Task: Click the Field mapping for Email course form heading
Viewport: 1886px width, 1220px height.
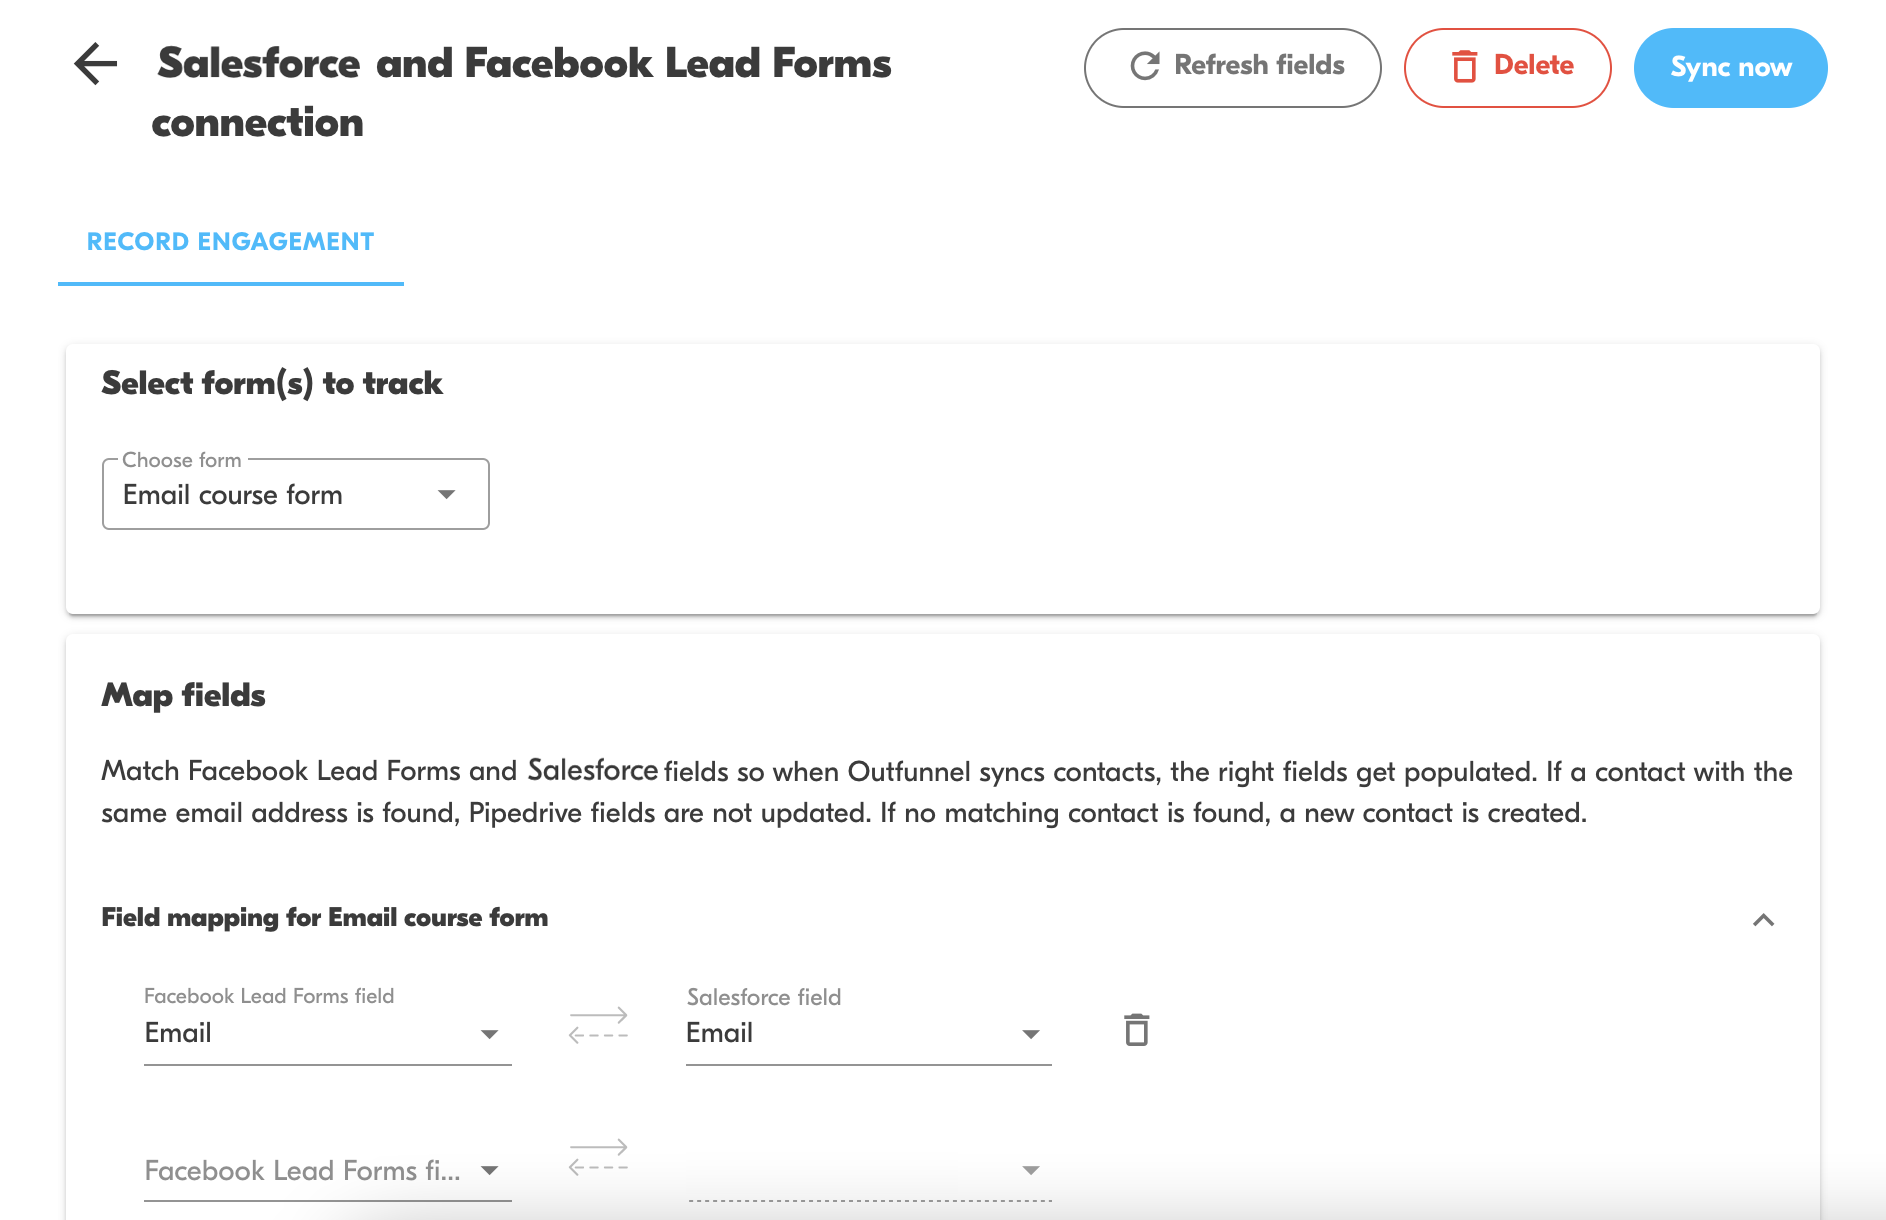Action: [324, 918]
